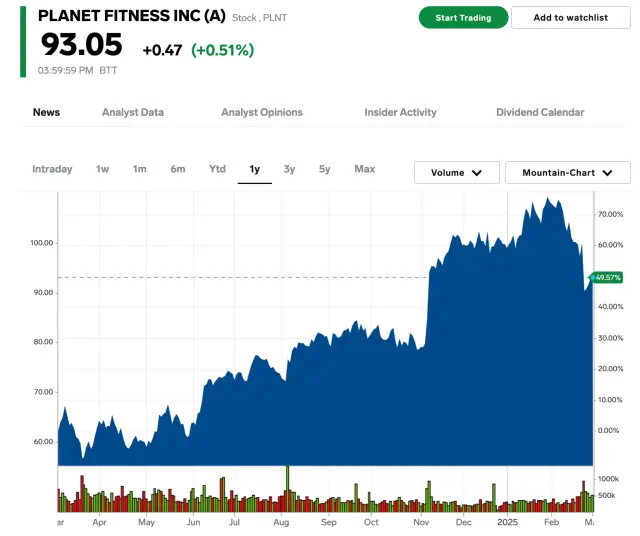Click the Start Trading button
640x536 pixels.
pos(463,18)
